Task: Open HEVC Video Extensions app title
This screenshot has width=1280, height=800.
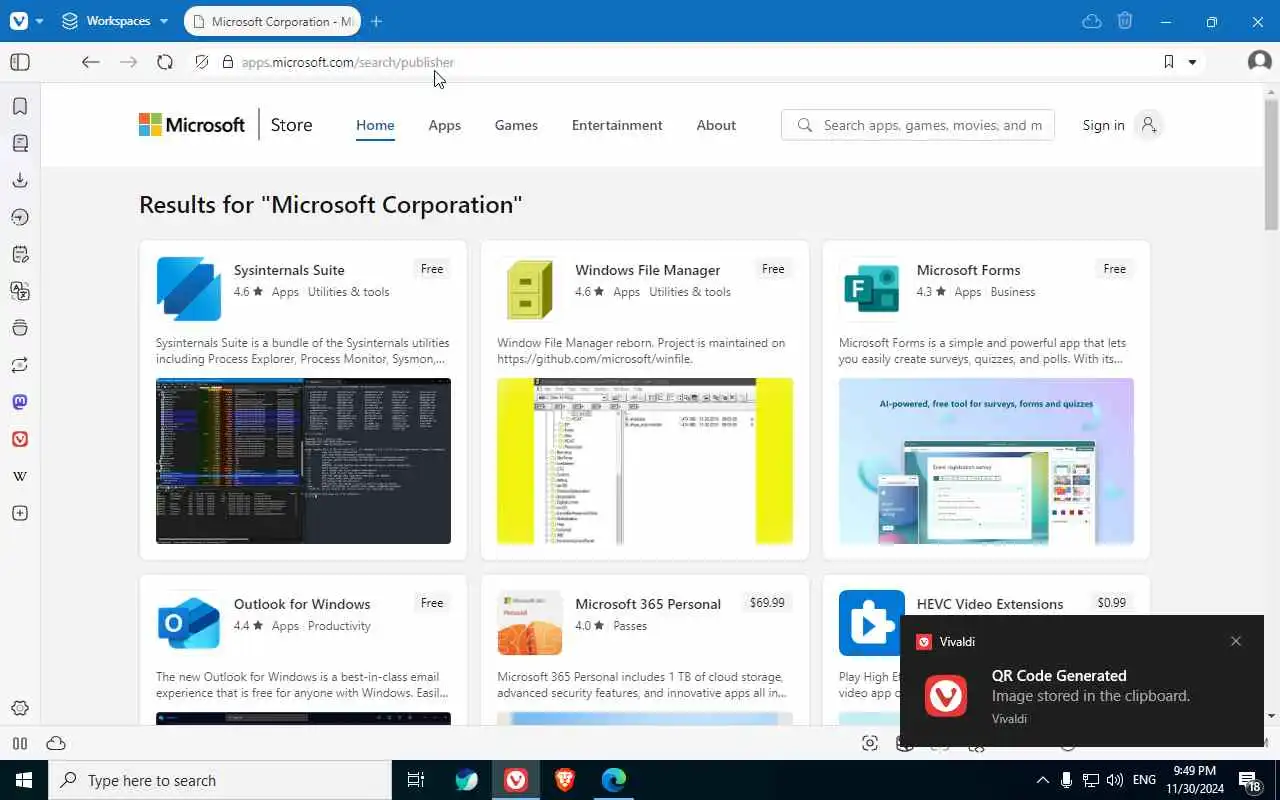Action: click(x=990, y=604)
